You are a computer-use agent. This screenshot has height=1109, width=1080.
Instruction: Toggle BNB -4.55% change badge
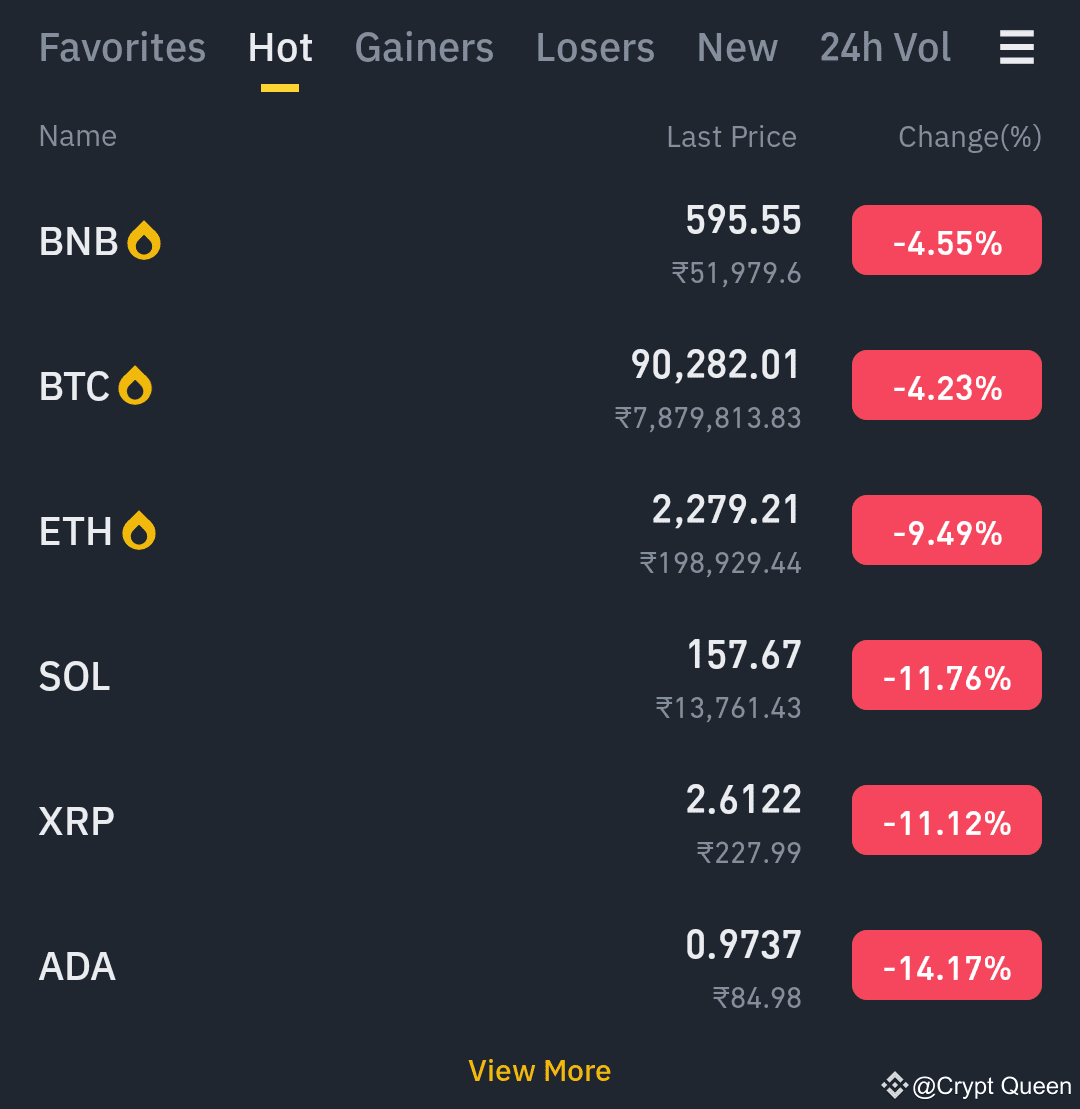pyautogui.click(x=946, y=240)
